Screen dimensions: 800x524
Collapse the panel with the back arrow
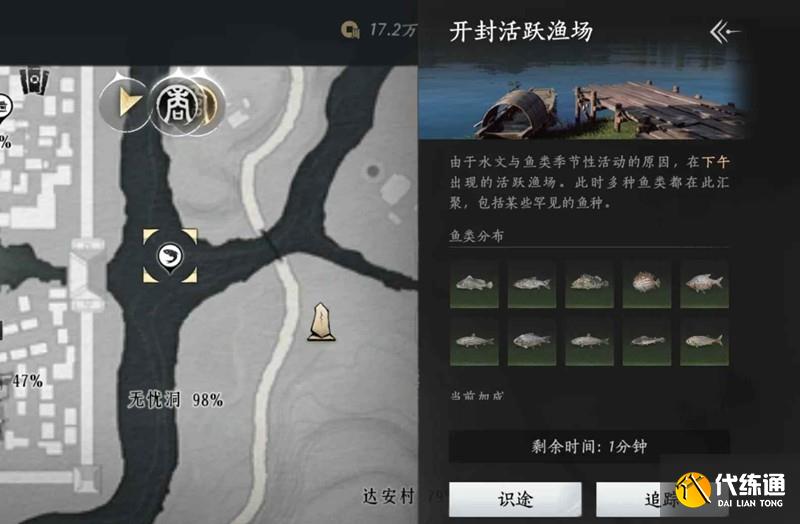point(724,32)
